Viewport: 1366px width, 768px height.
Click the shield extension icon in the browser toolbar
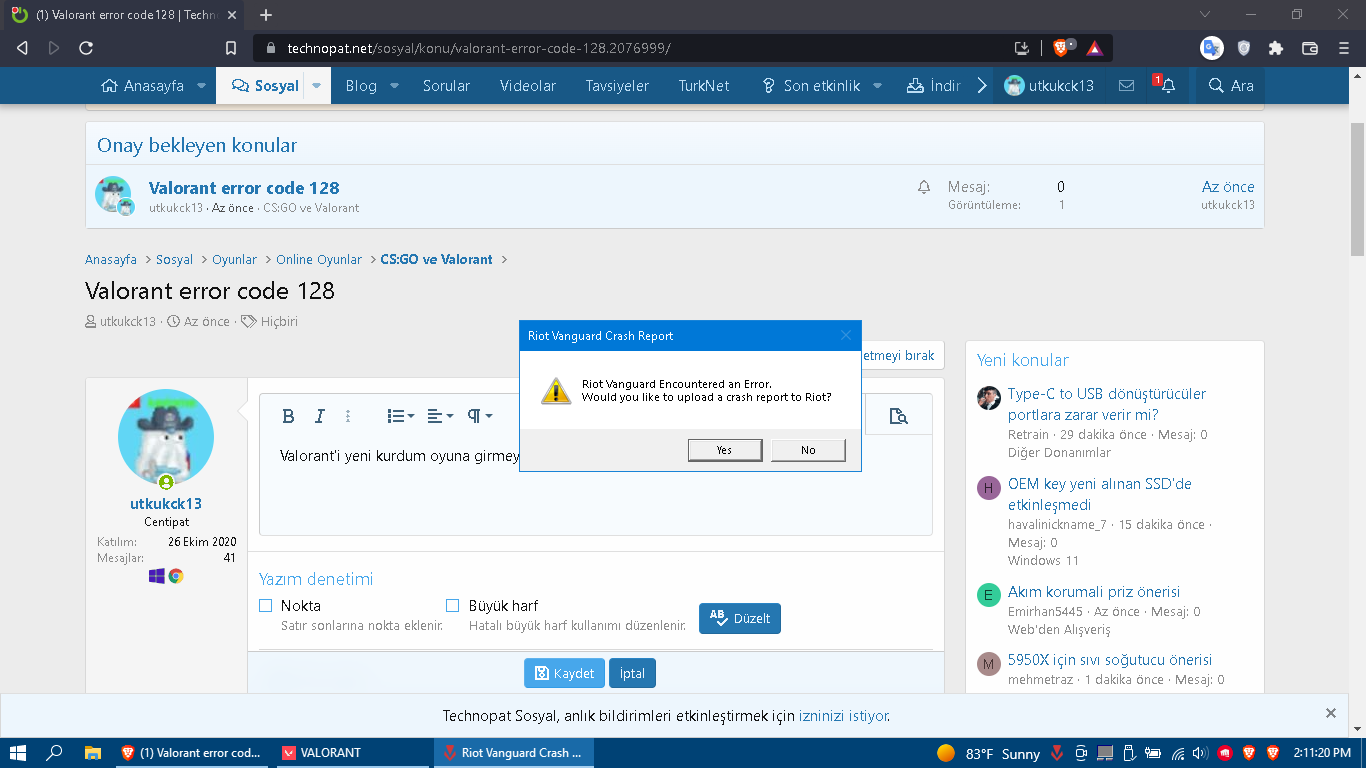click(x=1244, y=48)
